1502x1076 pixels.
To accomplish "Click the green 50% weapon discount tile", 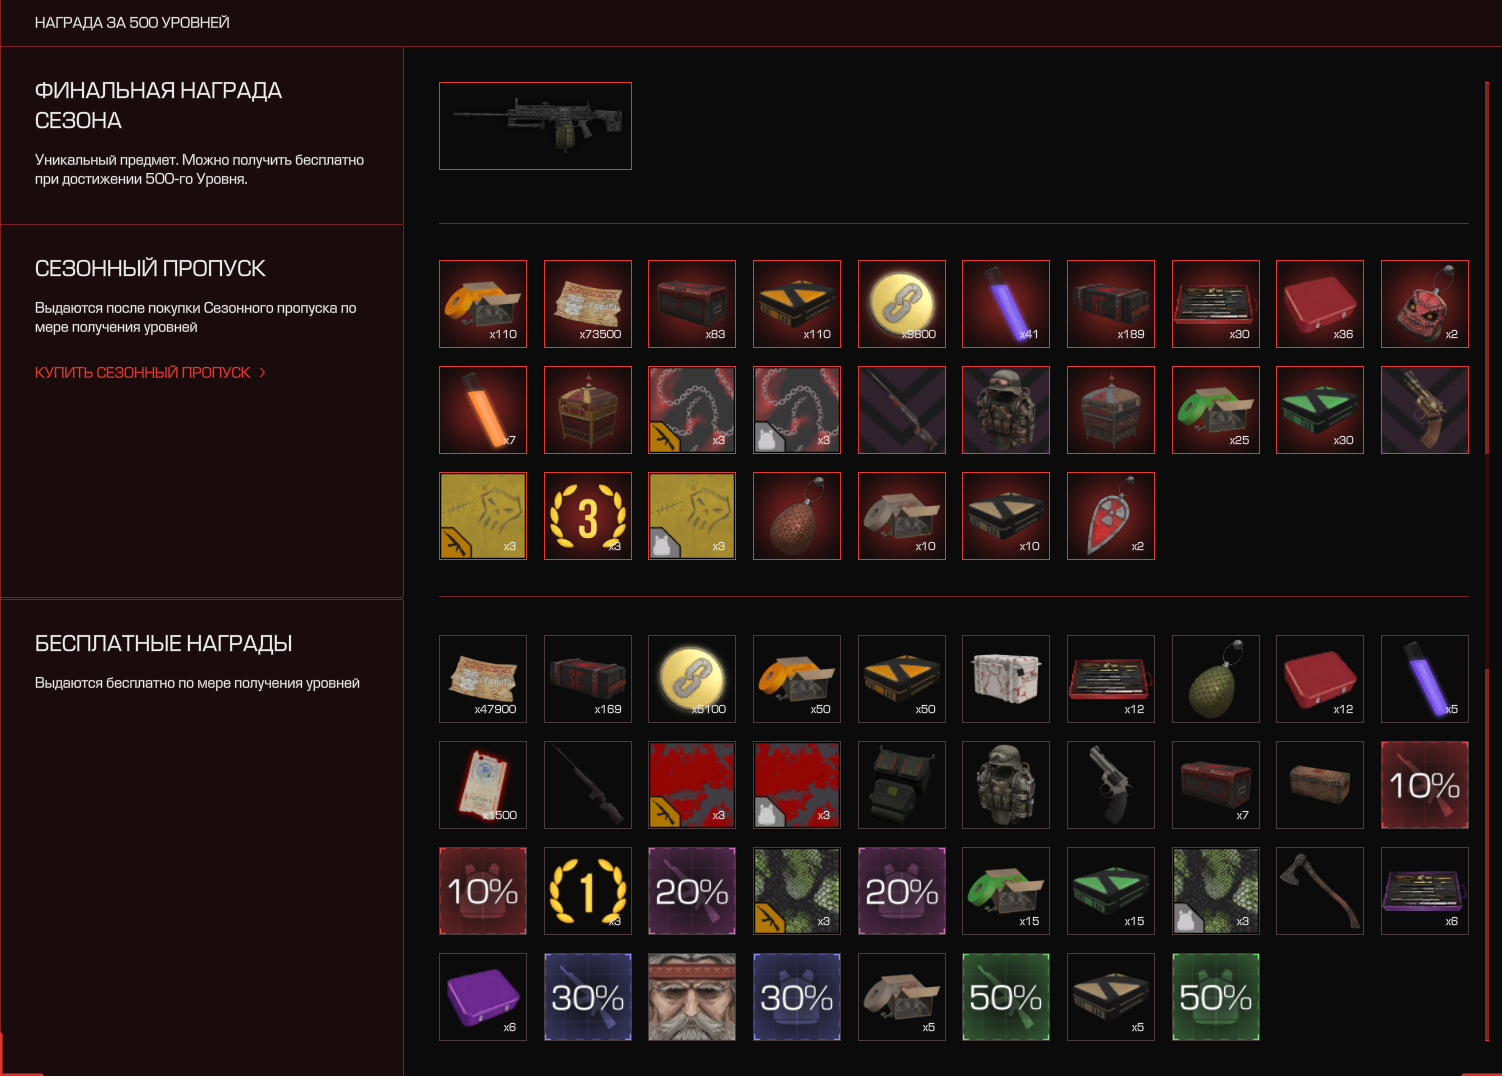I will click(1006, 997).
